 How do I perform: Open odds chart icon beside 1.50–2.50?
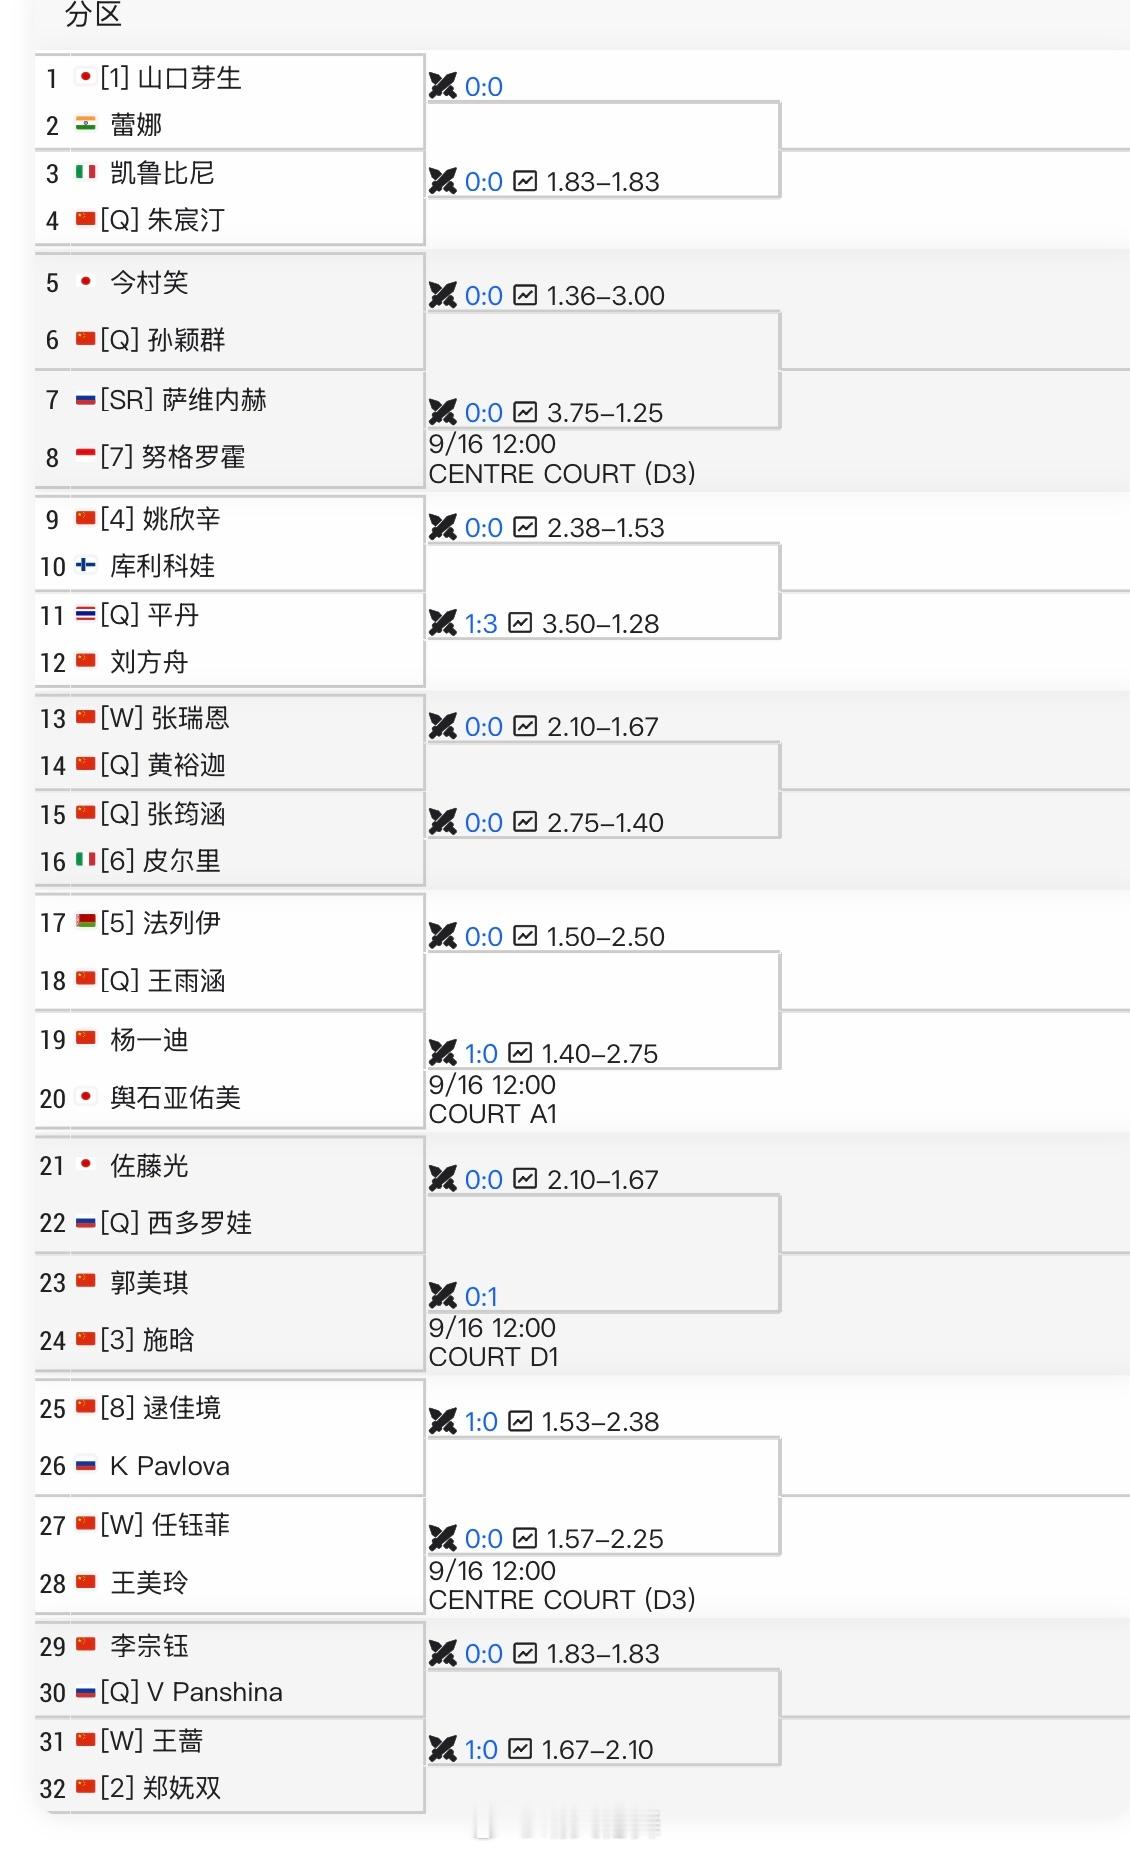525,936
